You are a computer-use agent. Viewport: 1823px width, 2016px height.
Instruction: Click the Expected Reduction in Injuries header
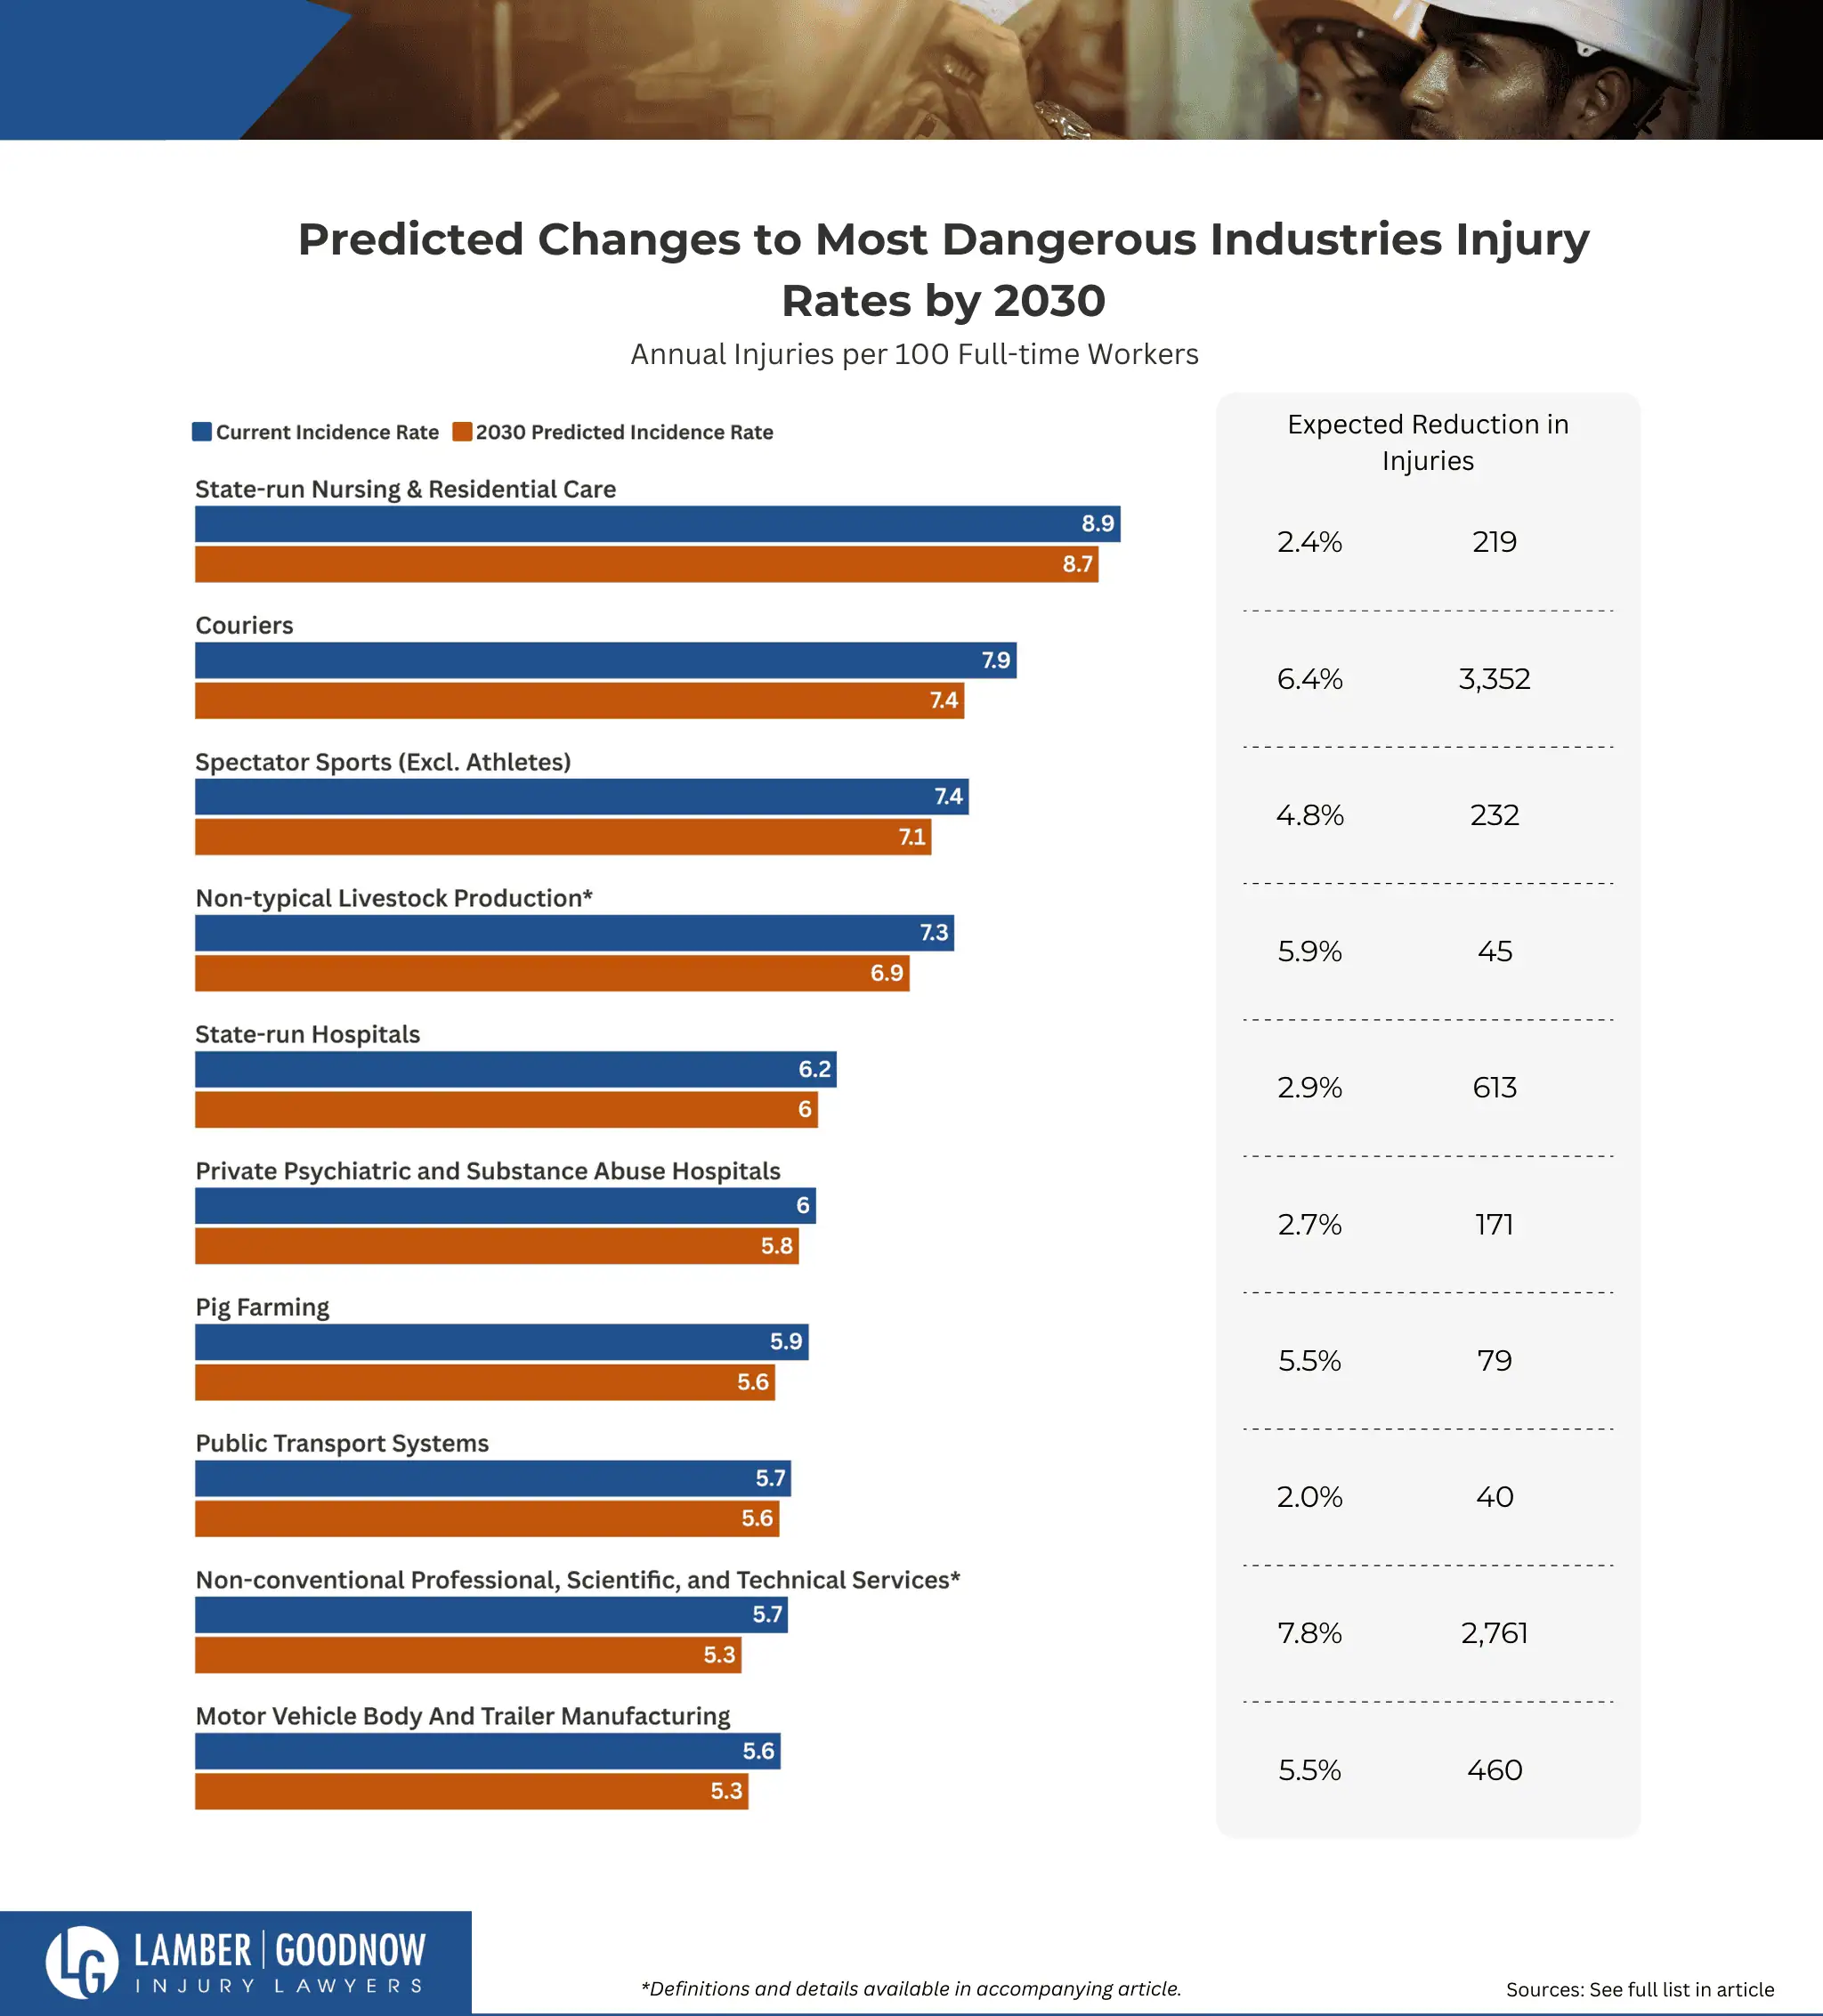(x=1427, y=442)
